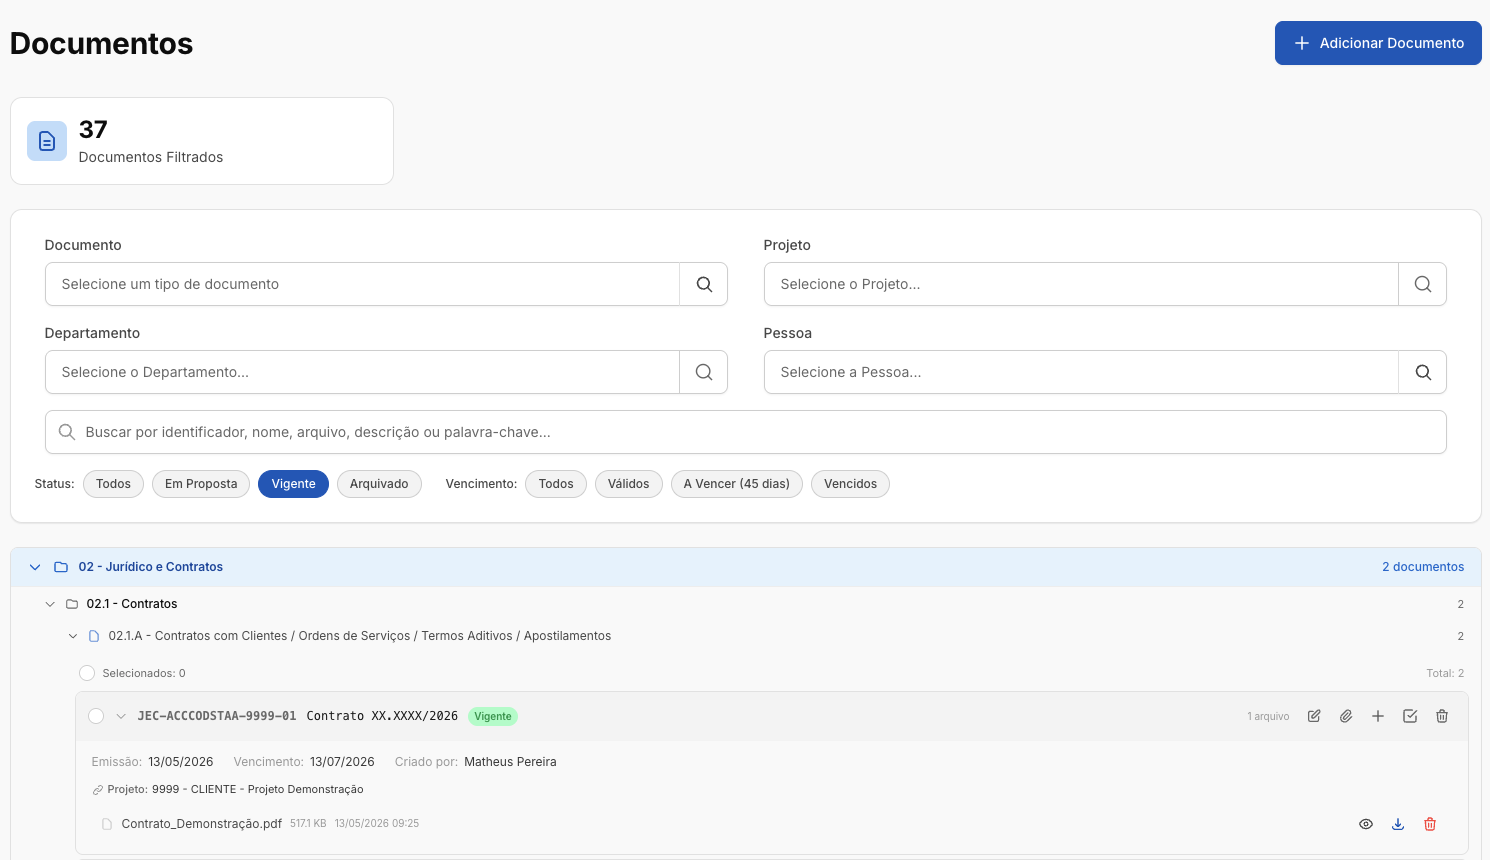The height and width of the screenshot is (860, 1490).
Task: Open the Departamento selector
Action: point(362,372)
